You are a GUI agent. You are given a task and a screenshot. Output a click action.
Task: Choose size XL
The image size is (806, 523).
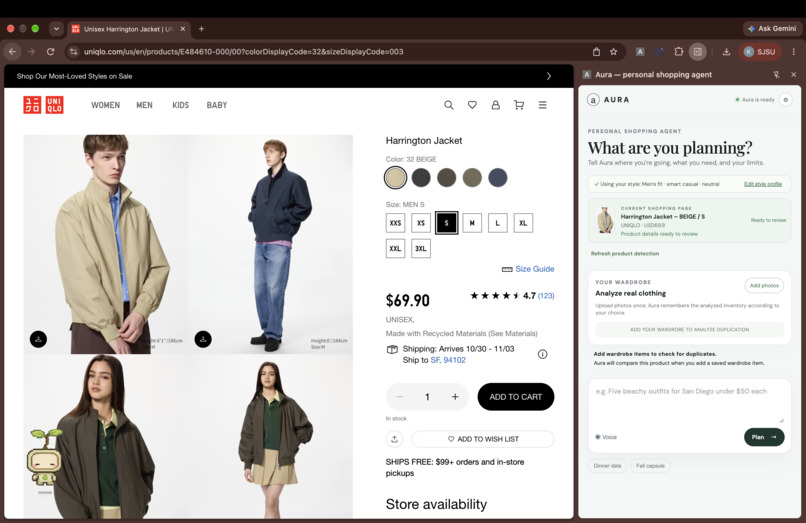523,223
